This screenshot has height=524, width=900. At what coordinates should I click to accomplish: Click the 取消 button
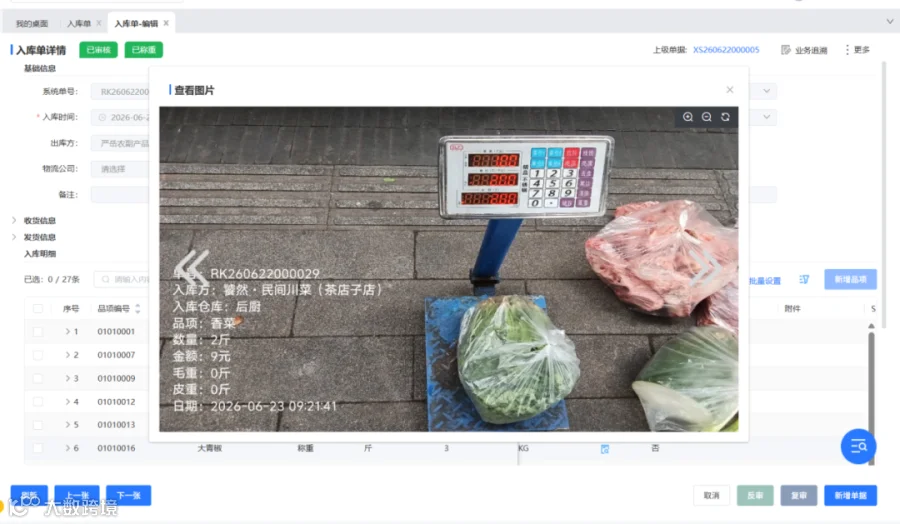(711, 495)
